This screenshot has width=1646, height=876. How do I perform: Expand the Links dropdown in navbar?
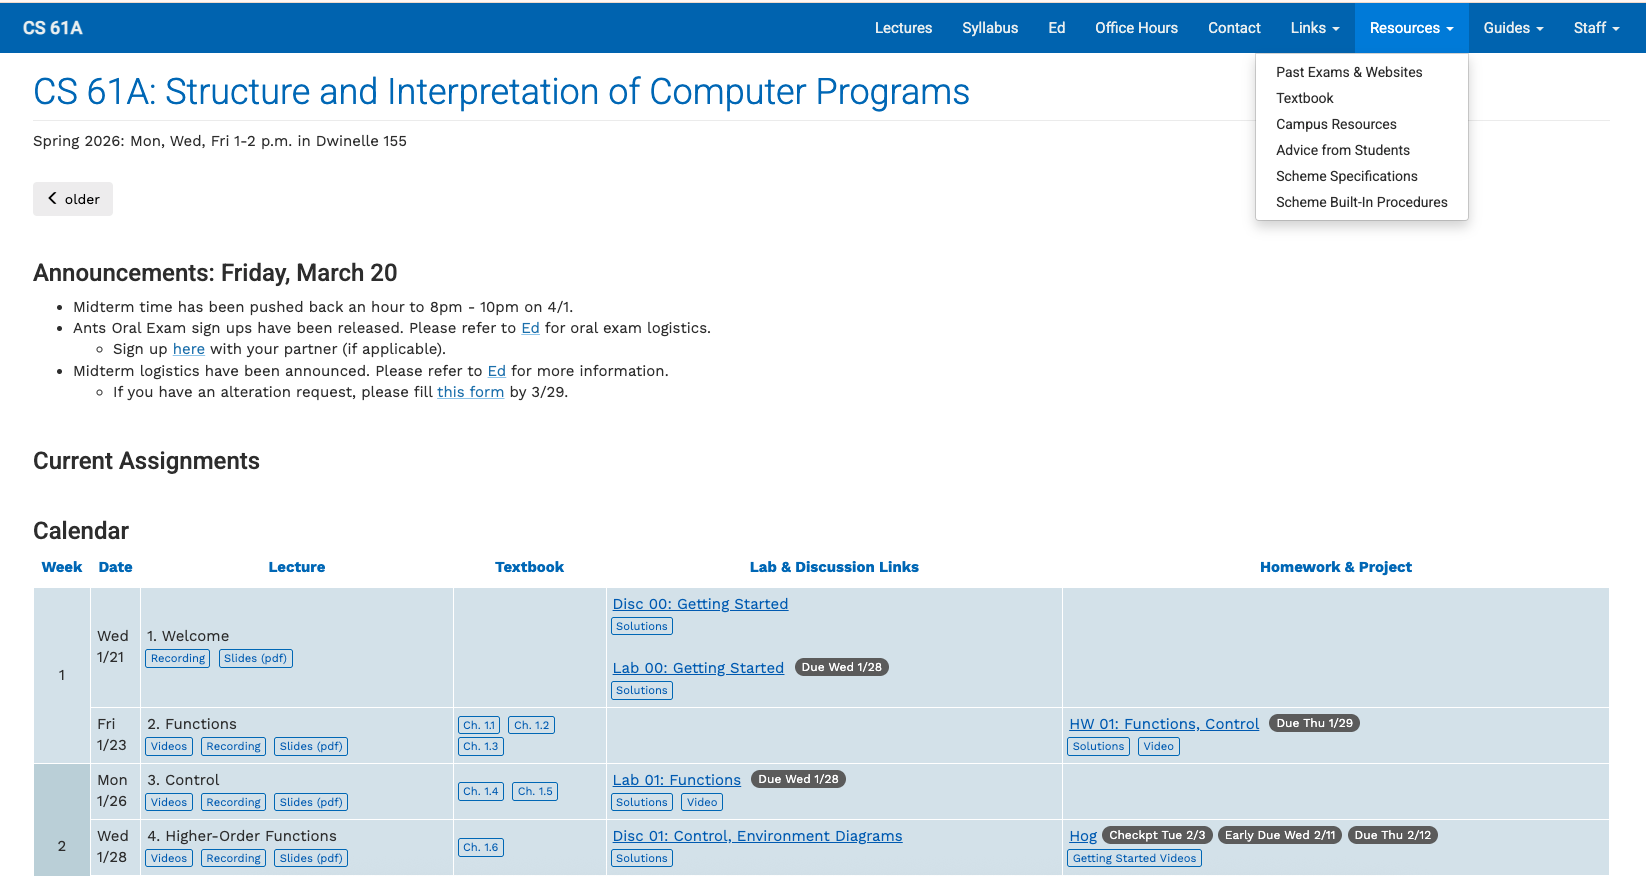[x=1314, y=28]
